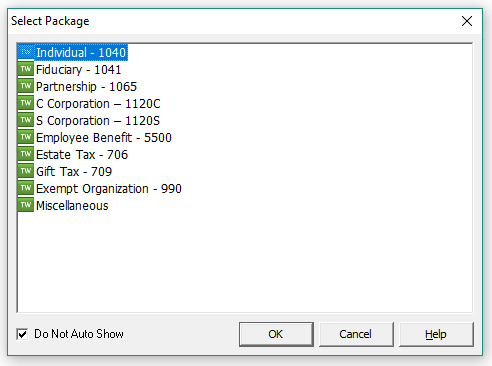
Task: Click the TW icon beside Exempt Organization - 990
Action: coord(26,188)
